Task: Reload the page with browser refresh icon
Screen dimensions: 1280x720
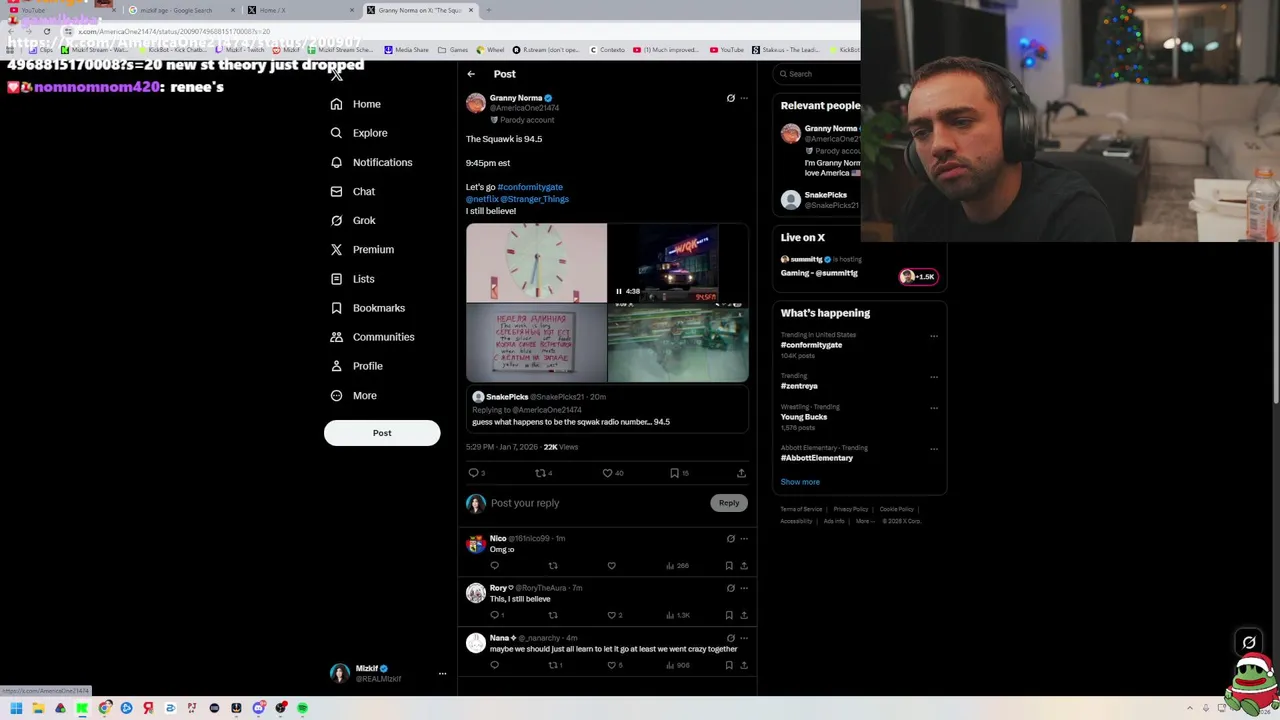Action: tap(46, 31)
